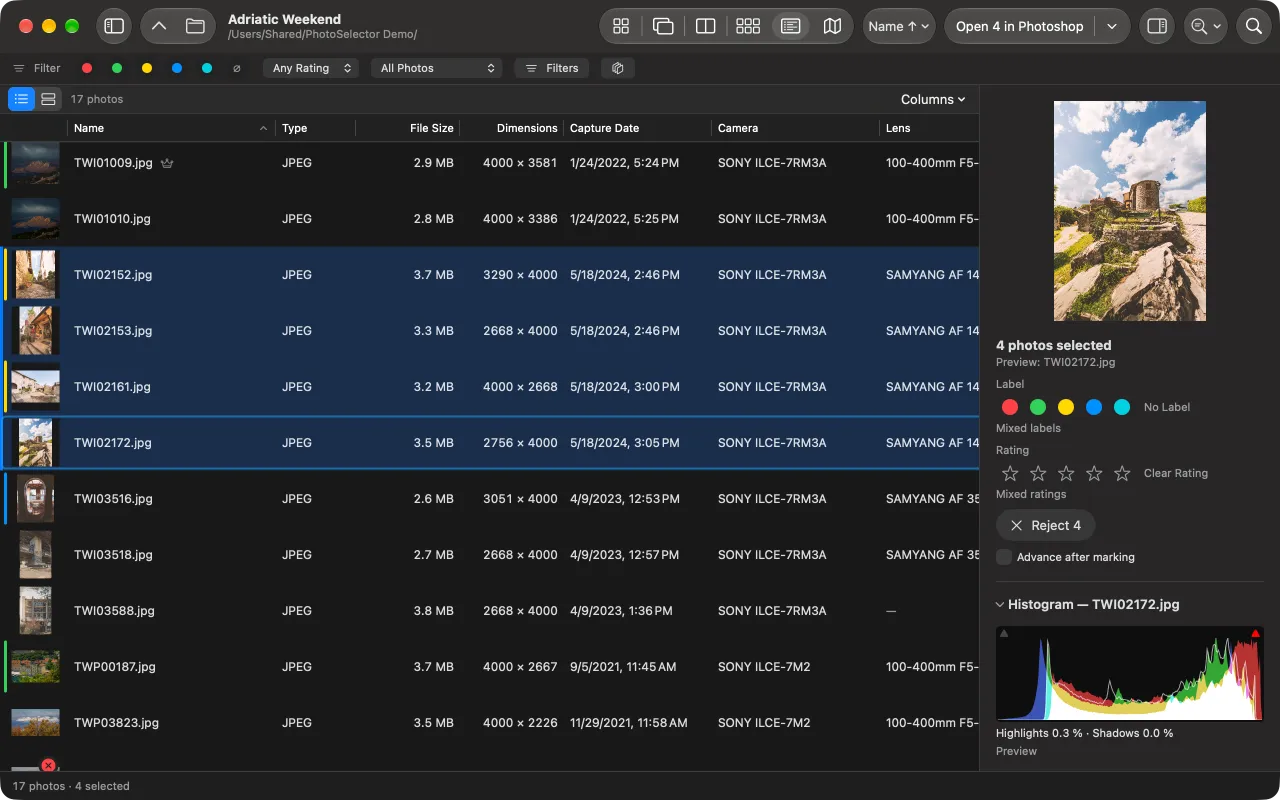Click the Filters button

[551, 68]
